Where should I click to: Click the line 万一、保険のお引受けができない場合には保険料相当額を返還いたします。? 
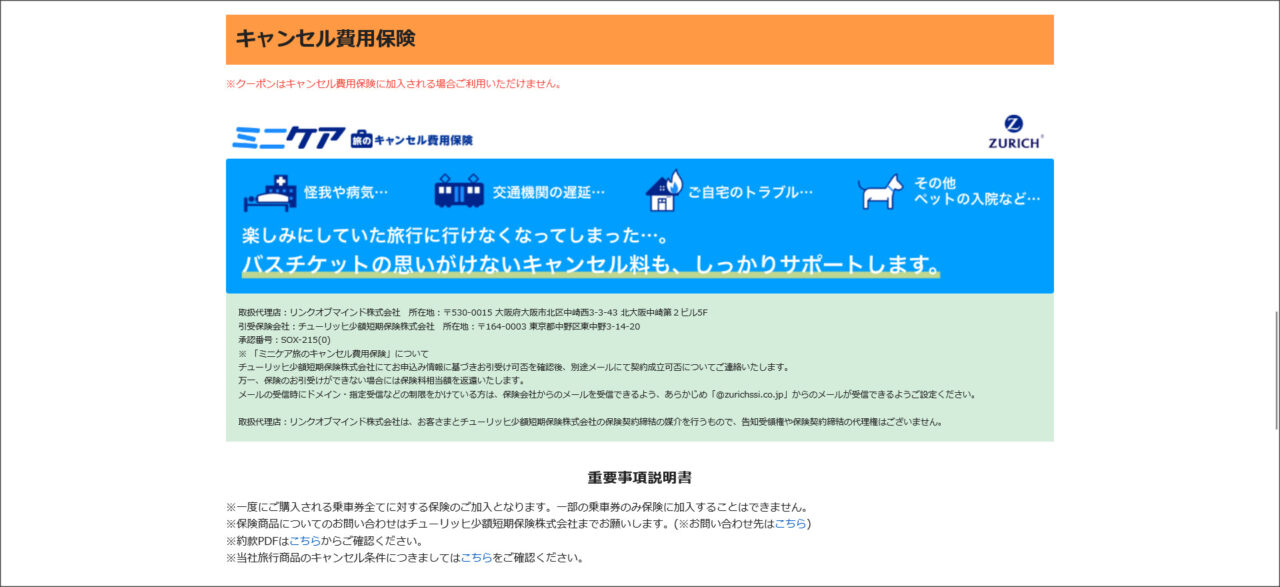[382, 380]
